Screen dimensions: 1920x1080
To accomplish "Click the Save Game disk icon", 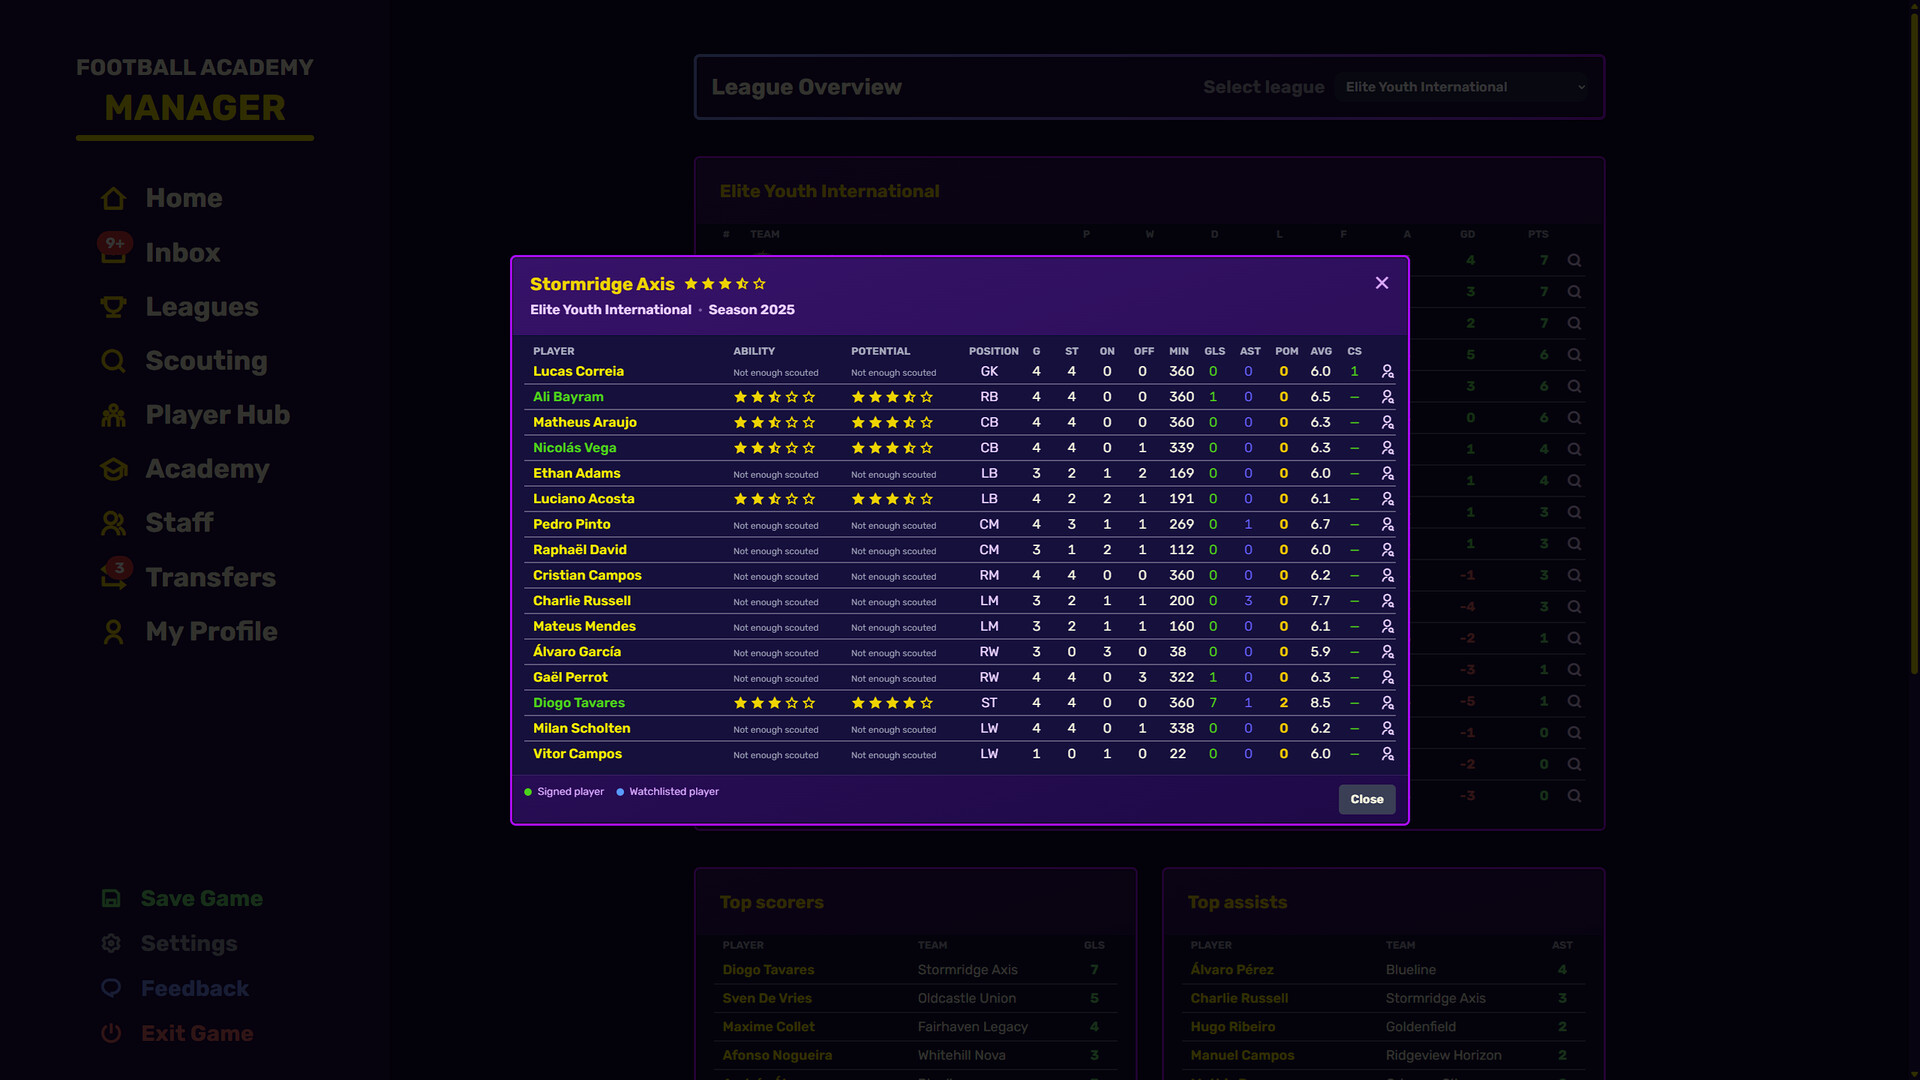I will tap(111, 898).
